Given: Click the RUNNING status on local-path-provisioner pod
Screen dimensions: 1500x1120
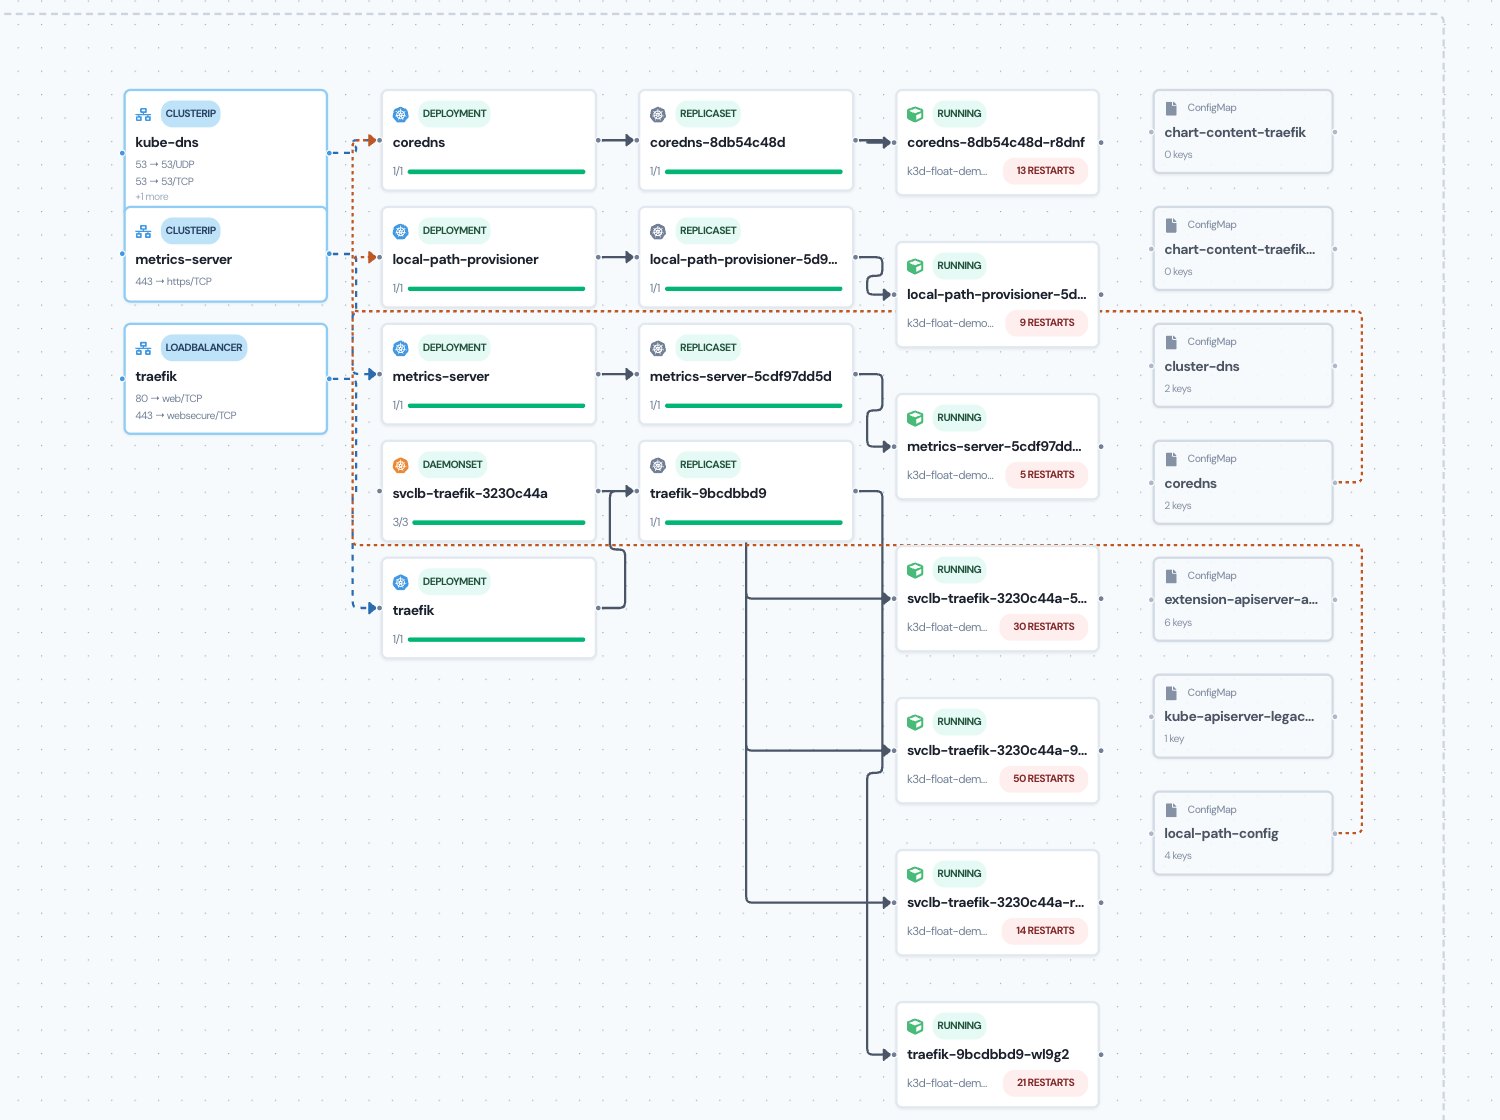Looking at the screenshot, I should click(959, 266).
